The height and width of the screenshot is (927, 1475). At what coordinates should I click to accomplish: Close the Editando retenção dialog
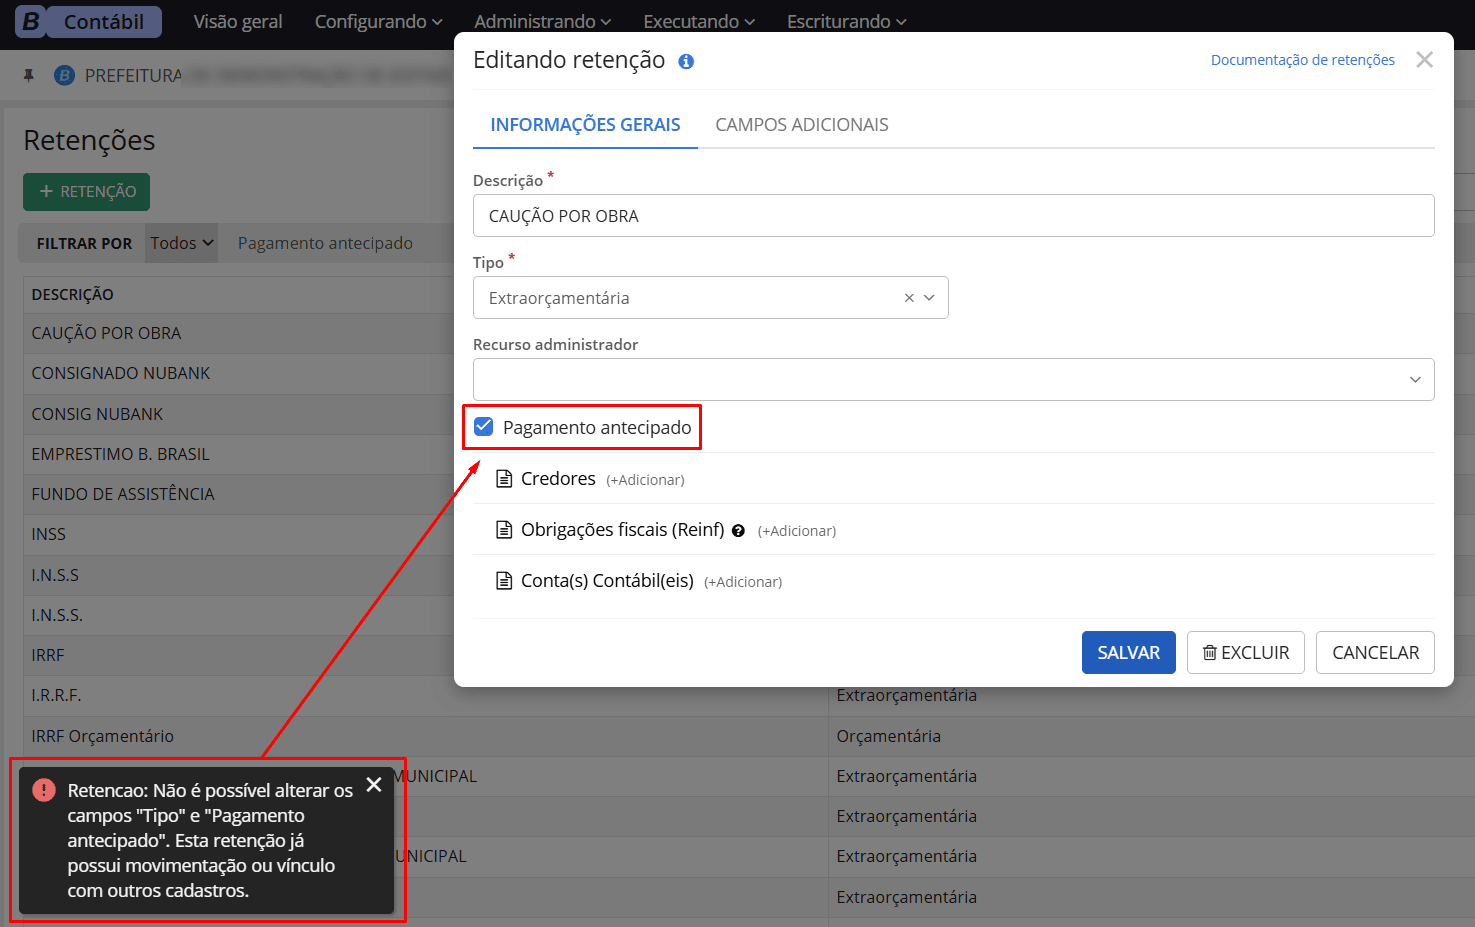(x=1424, y=60)
